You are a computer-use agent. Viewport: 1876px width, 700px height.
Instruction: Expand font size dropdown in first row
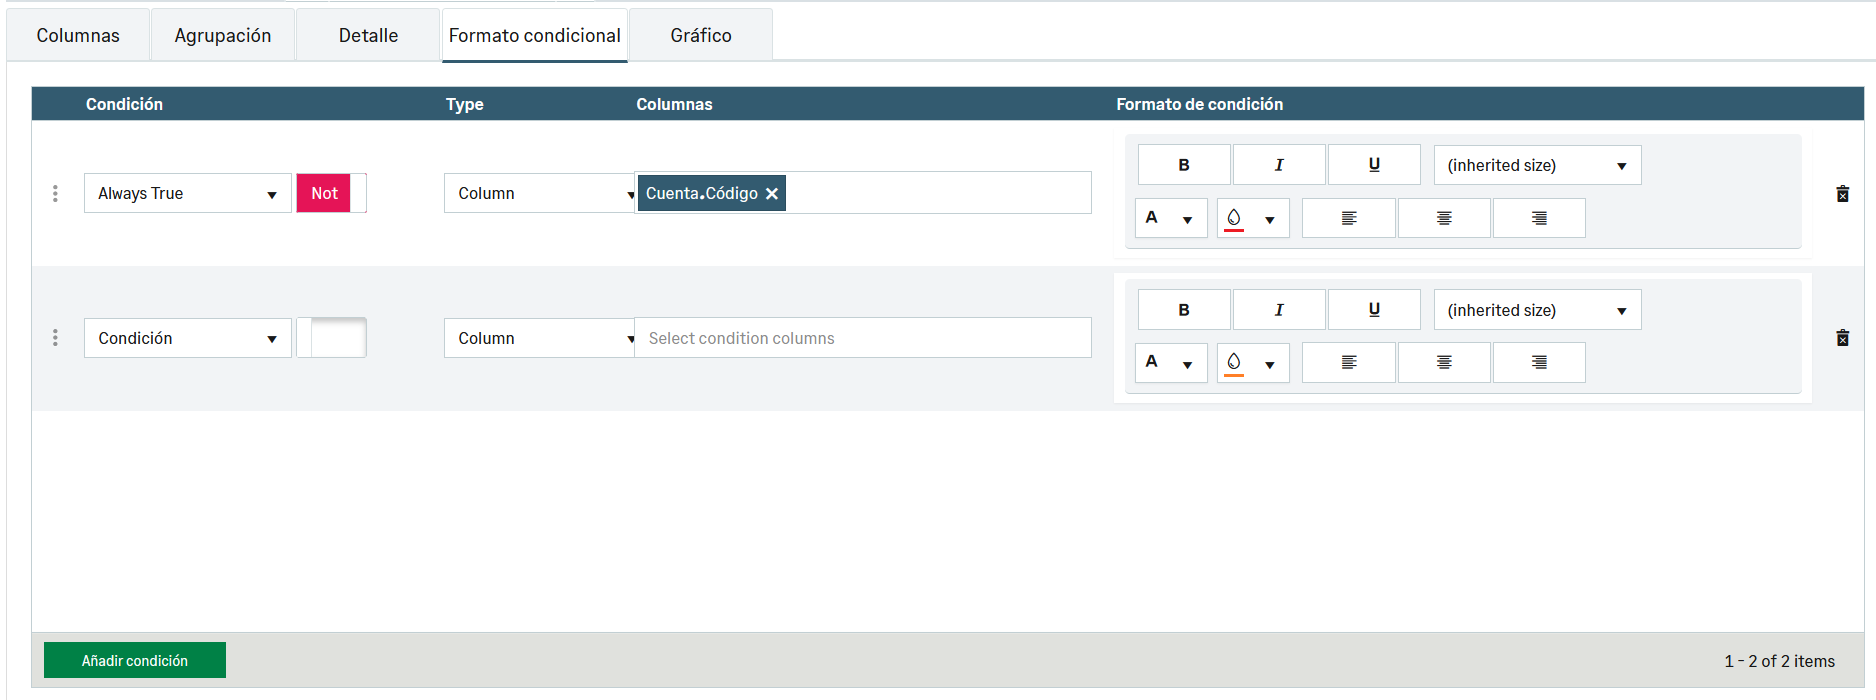pyautogui.click(x=1537, y=165)
